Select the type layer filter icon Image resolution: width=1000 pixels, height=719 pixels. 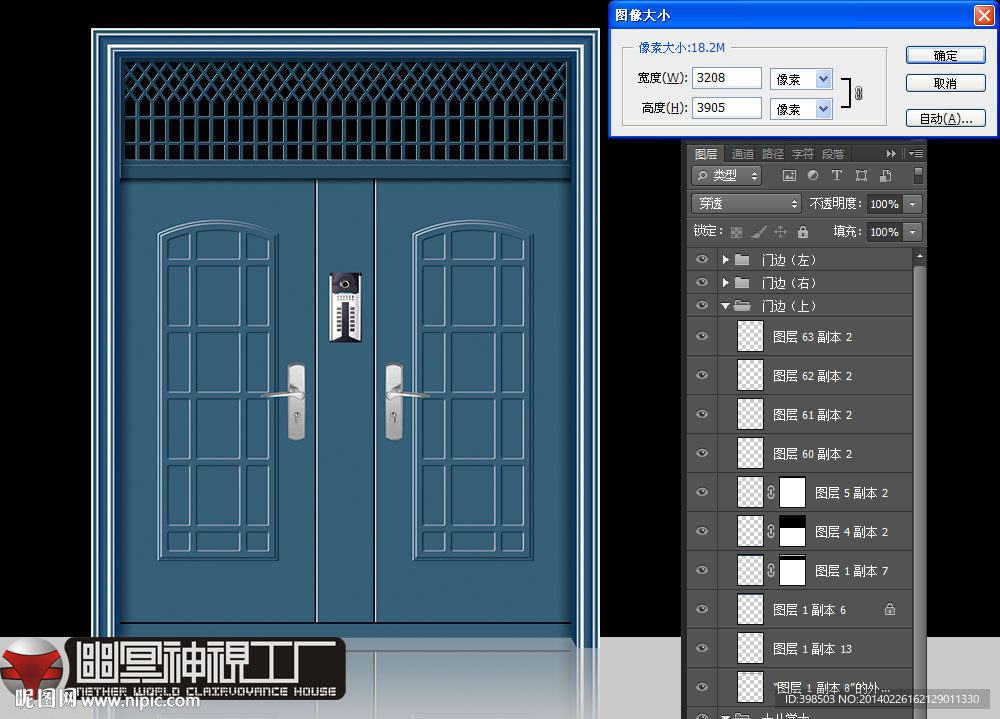[837, 175]
